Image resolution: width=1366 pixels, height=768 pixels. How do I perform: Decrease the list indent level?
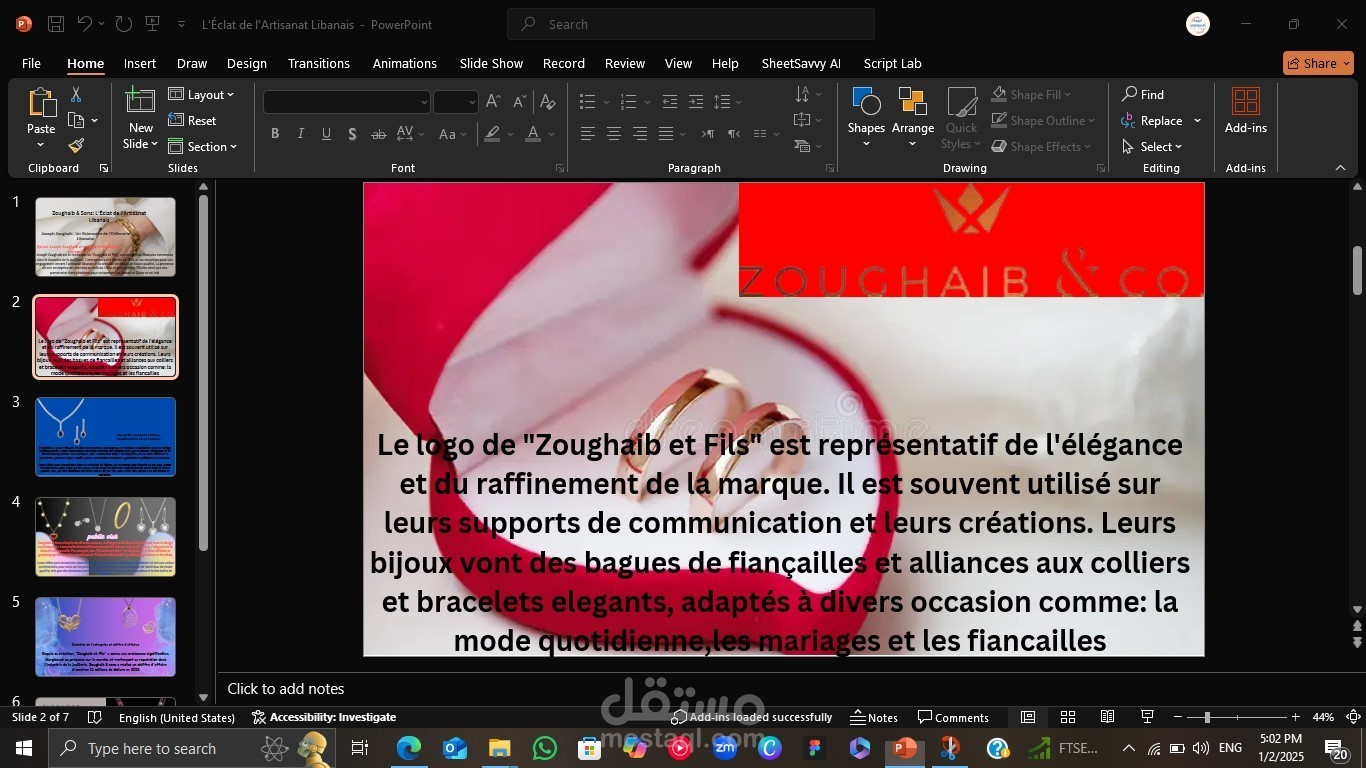click(669, 102)
